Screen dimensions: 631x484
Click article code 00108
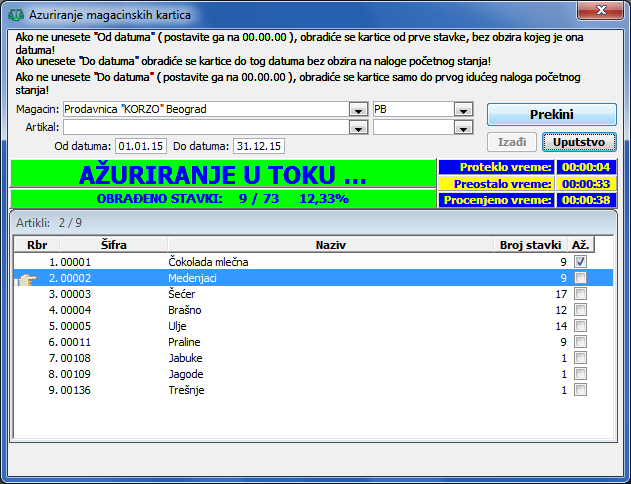click(x=76, y=358)
